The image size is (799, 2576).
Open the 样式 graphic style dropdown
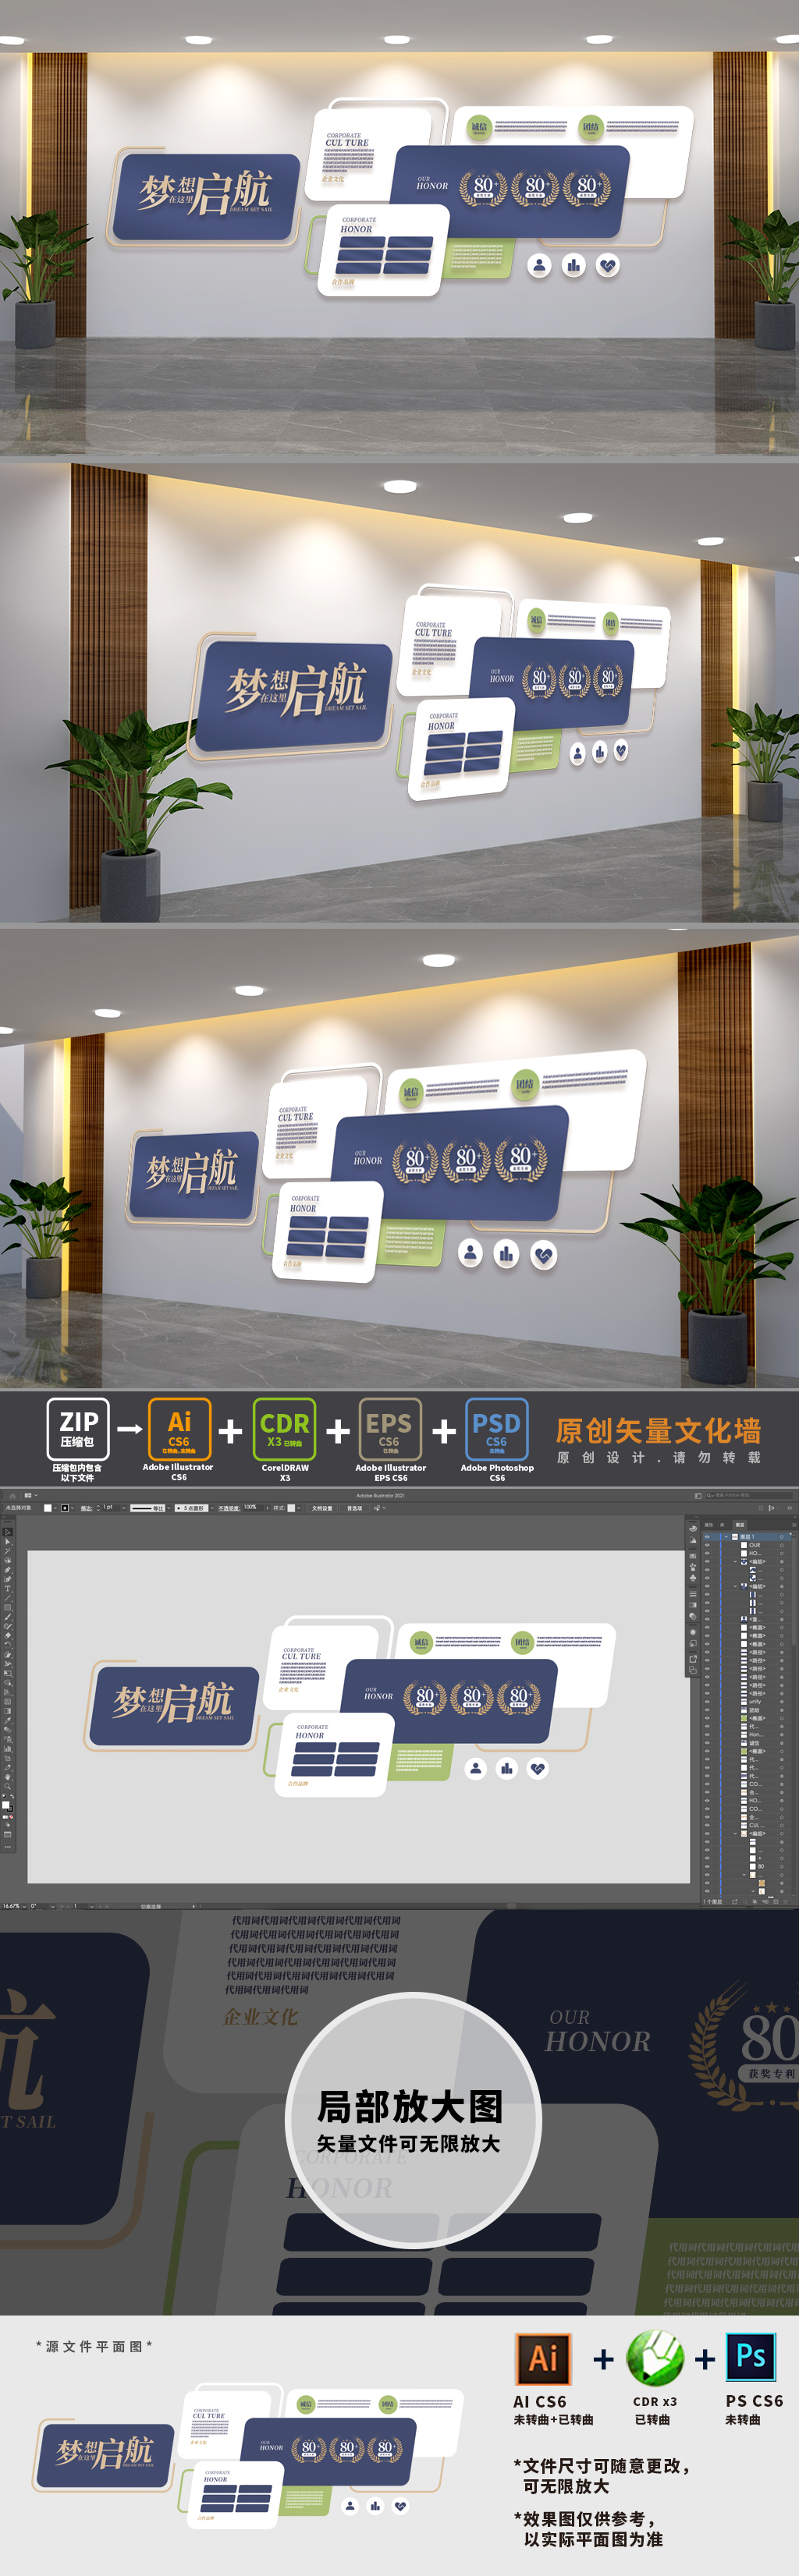299,1508
